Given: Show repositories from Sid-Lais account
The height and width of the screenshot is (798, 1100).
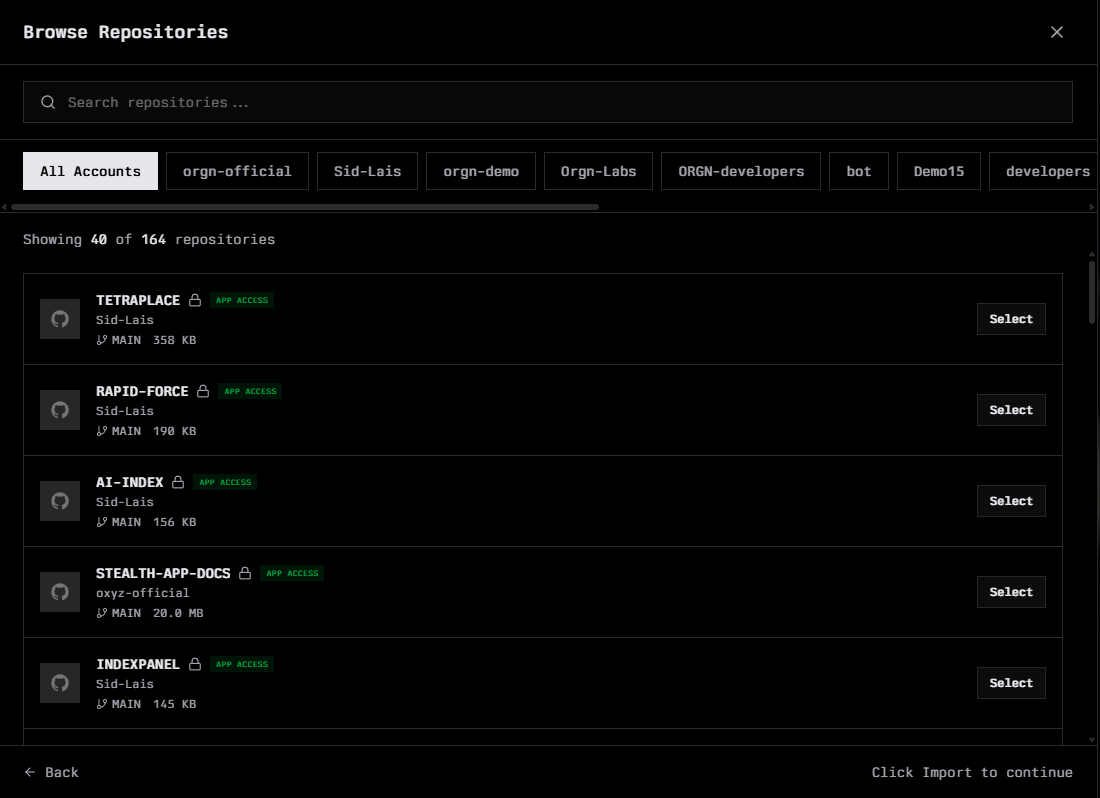Looking at the screenshot, I should coord(367,171).
